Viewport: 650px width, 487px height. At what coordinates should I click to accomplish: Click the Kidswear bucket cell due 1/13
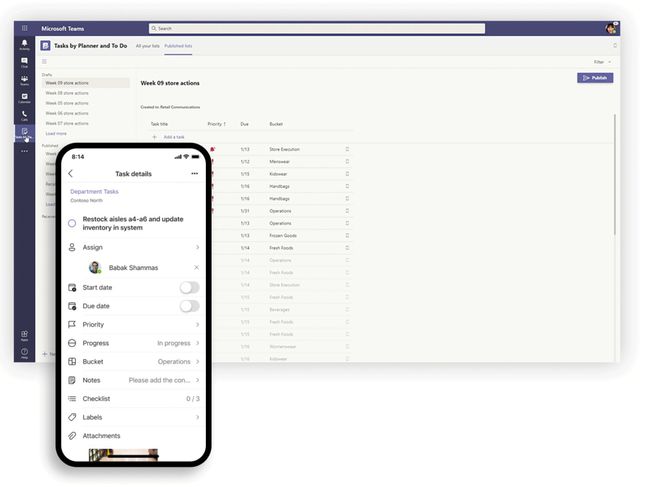278,174
